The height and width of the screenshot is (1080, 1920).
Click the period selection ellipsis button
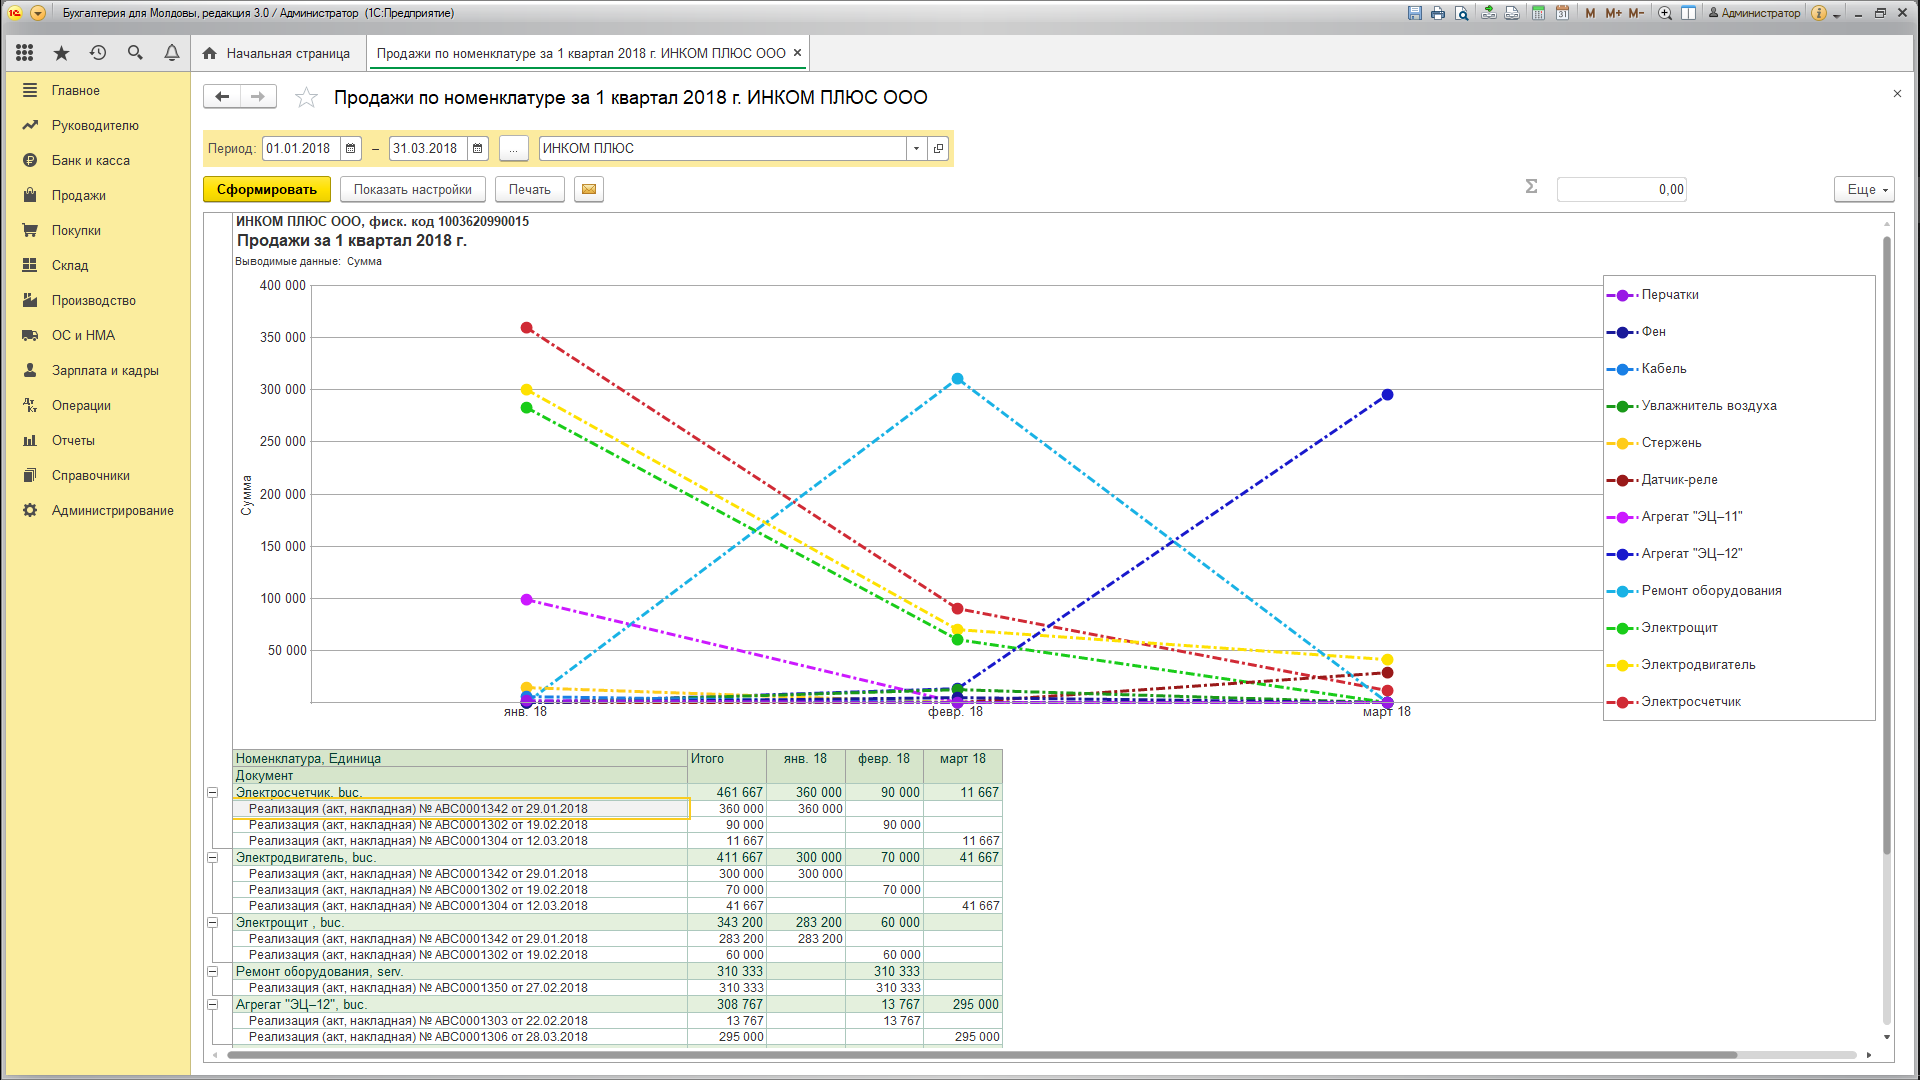tap(513, 148)
